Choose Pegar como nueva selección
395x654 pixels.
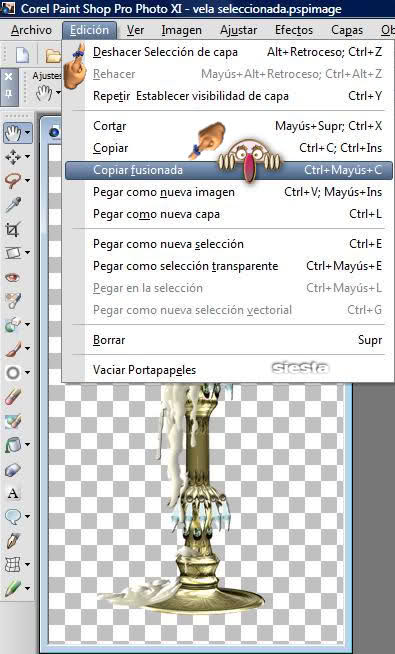229,244
